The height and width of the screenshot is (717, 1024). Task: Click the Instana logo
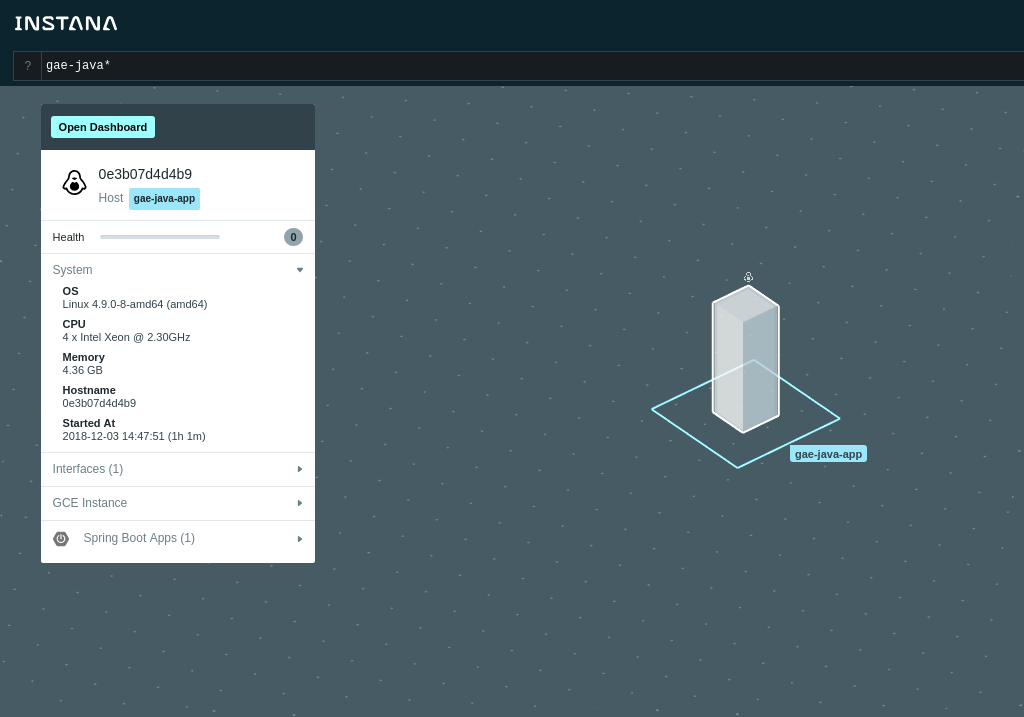tap(66, 24)
